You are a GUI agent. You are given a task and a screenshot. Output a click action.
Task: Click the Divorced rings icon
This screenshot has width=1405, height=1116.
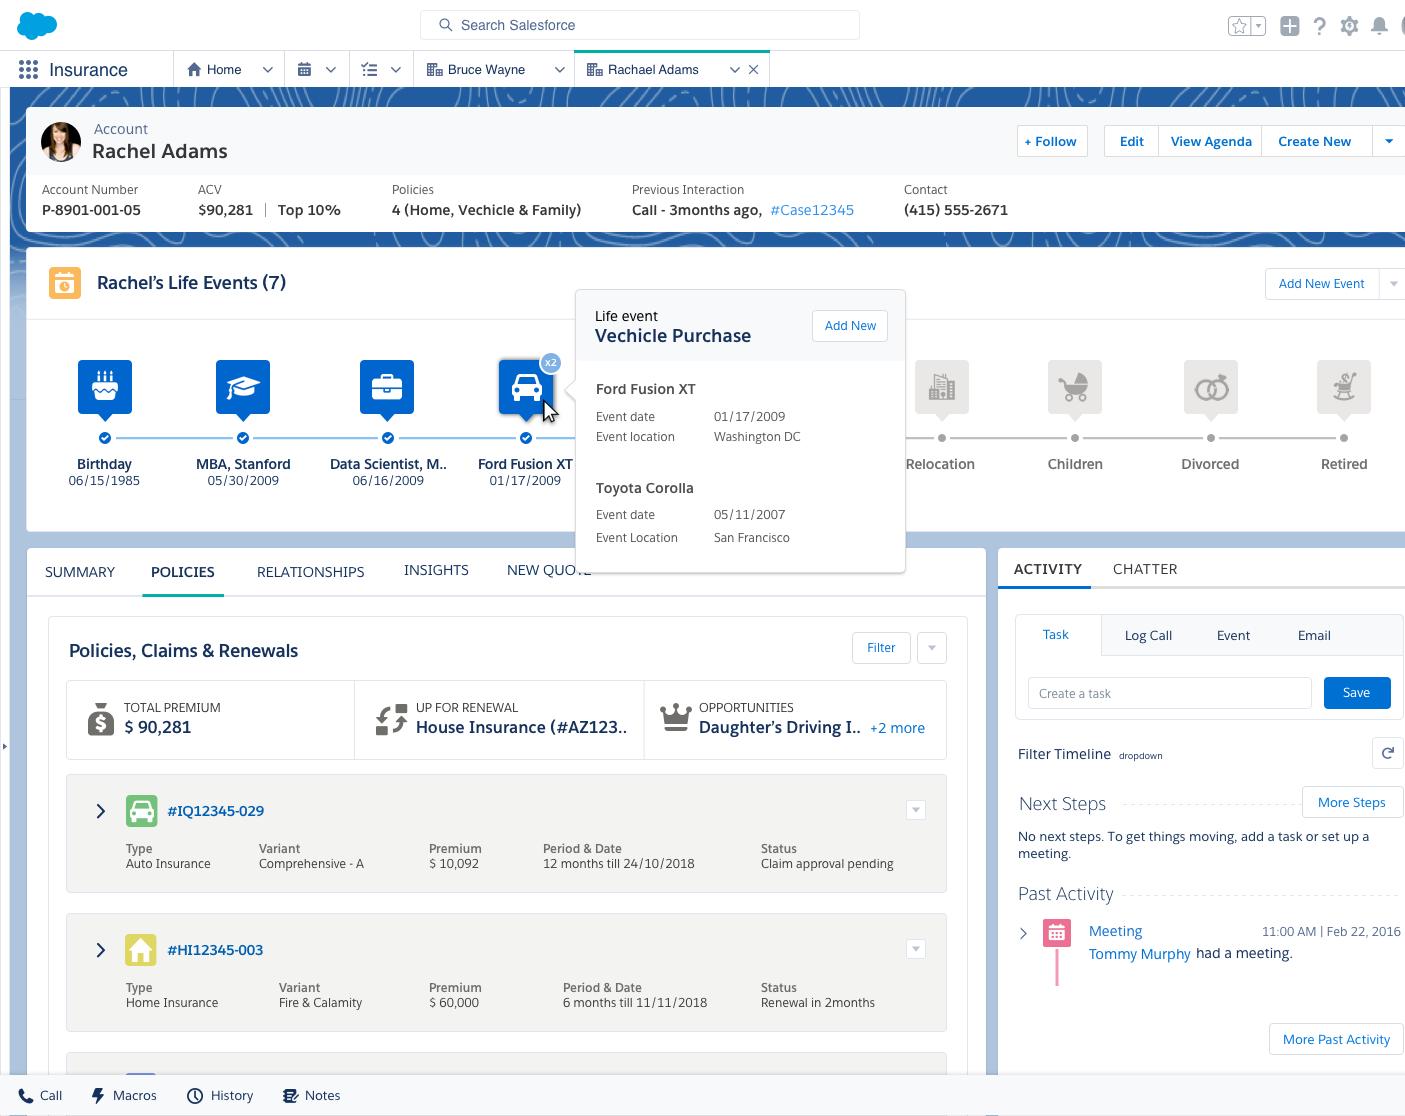[x=1210, y=387]
